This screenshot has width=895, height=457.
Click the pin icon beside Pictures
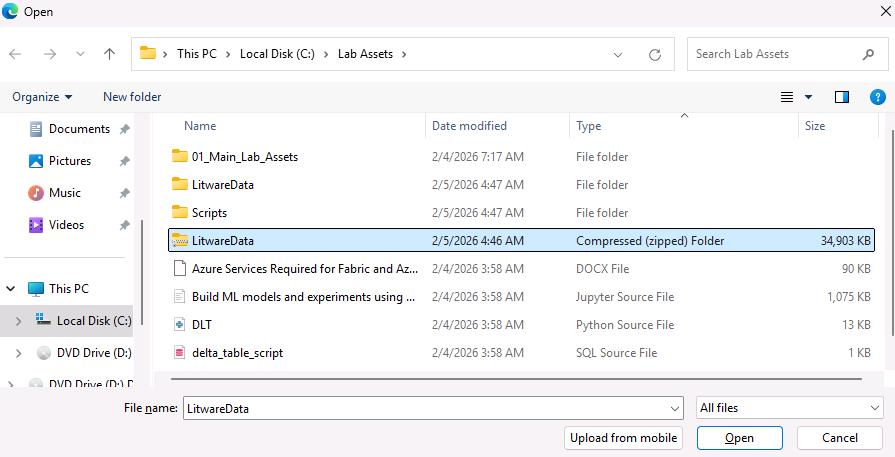[x=124, y=161]
